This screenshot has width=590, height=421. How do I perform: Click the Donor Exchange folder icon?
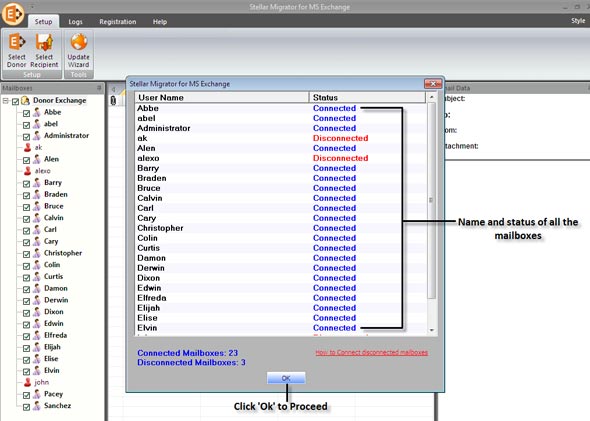pos(25,100)
